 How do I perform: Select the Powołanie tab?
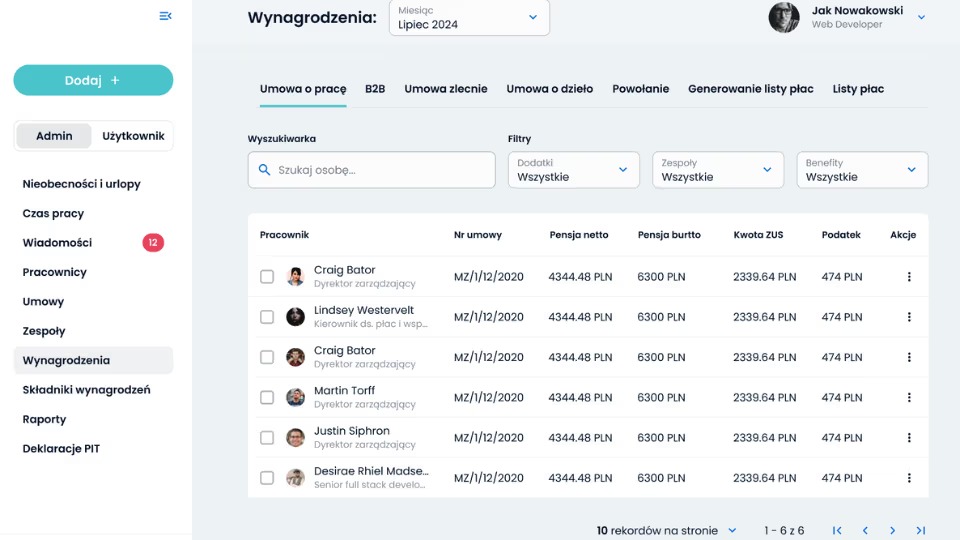(x=640, y=89)
